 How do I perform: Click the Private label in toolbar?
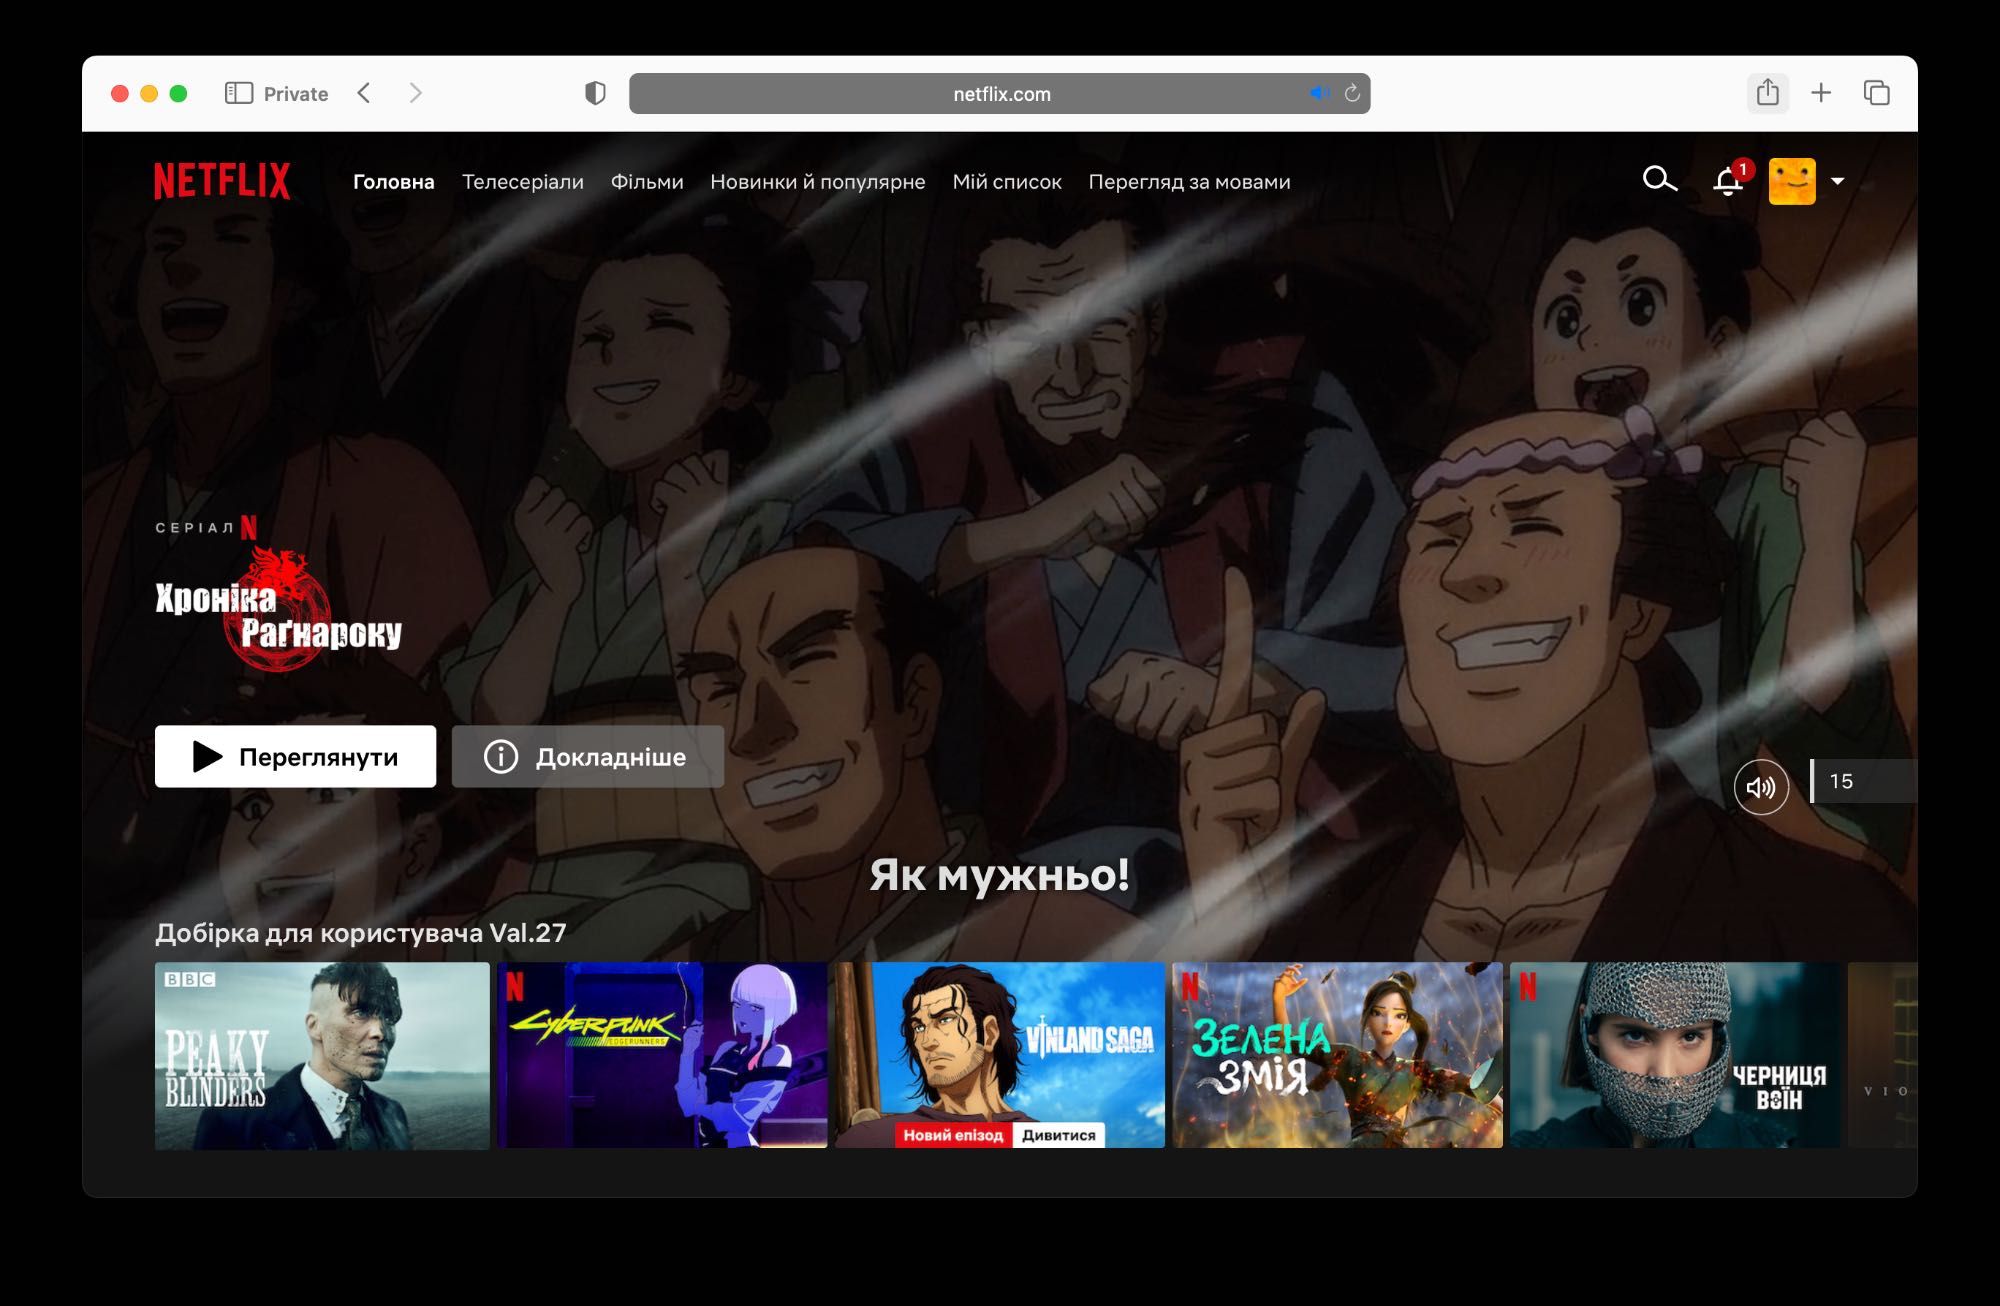click(x=296, y=94)
